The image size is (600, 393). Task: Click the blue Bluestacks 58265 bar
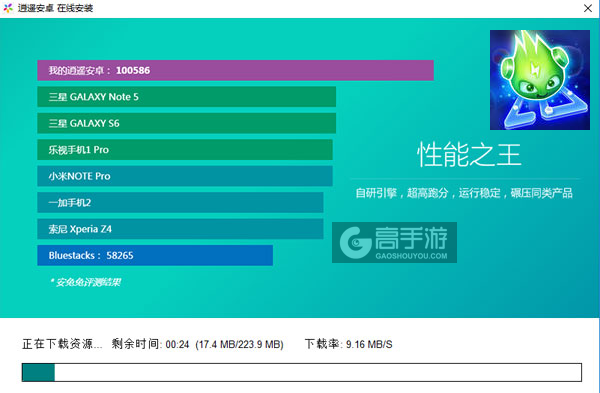[155, 255]
